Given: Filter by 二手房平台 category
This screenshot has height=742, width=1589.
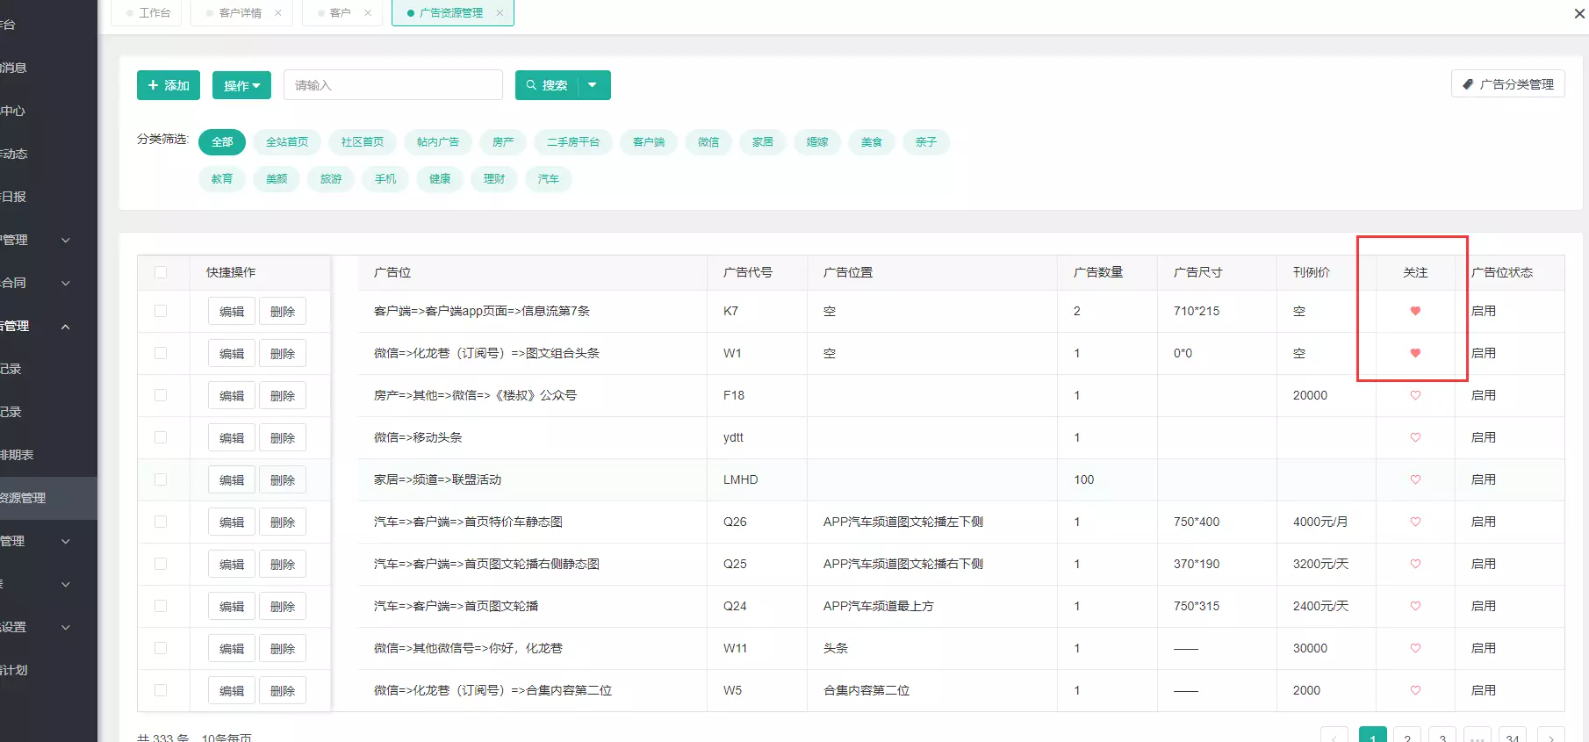Looking at the screenshot, I should point(573,142).
